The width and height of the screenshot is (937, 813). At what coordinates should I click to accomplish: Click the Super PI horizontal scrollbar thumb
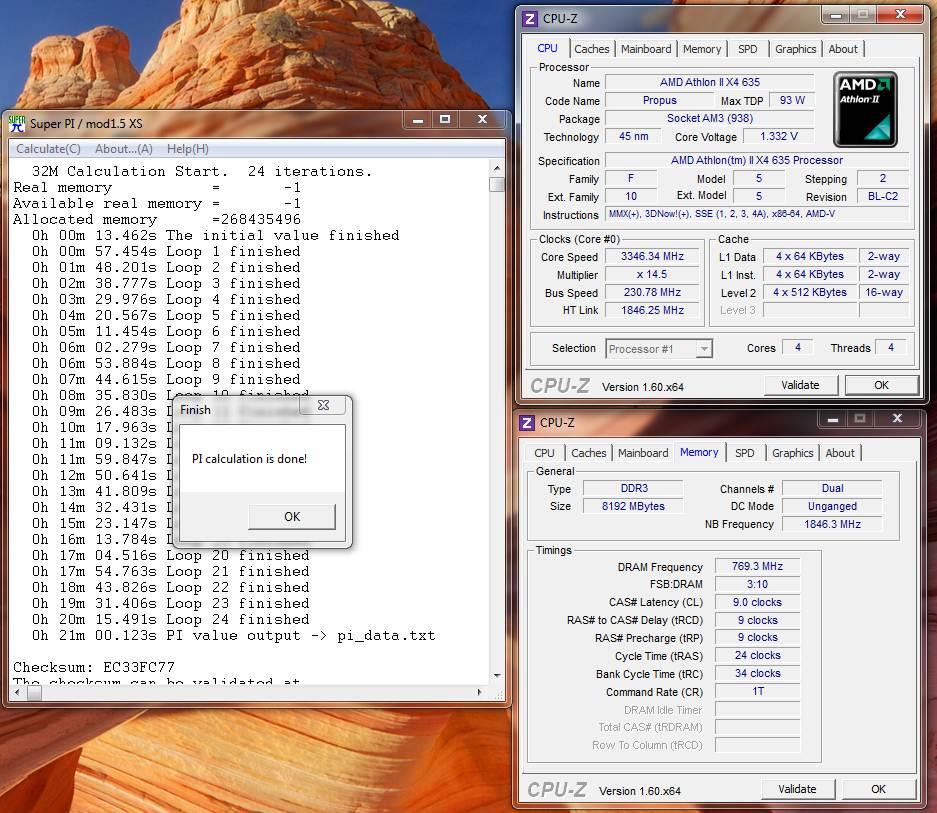[x=34, y=692]
